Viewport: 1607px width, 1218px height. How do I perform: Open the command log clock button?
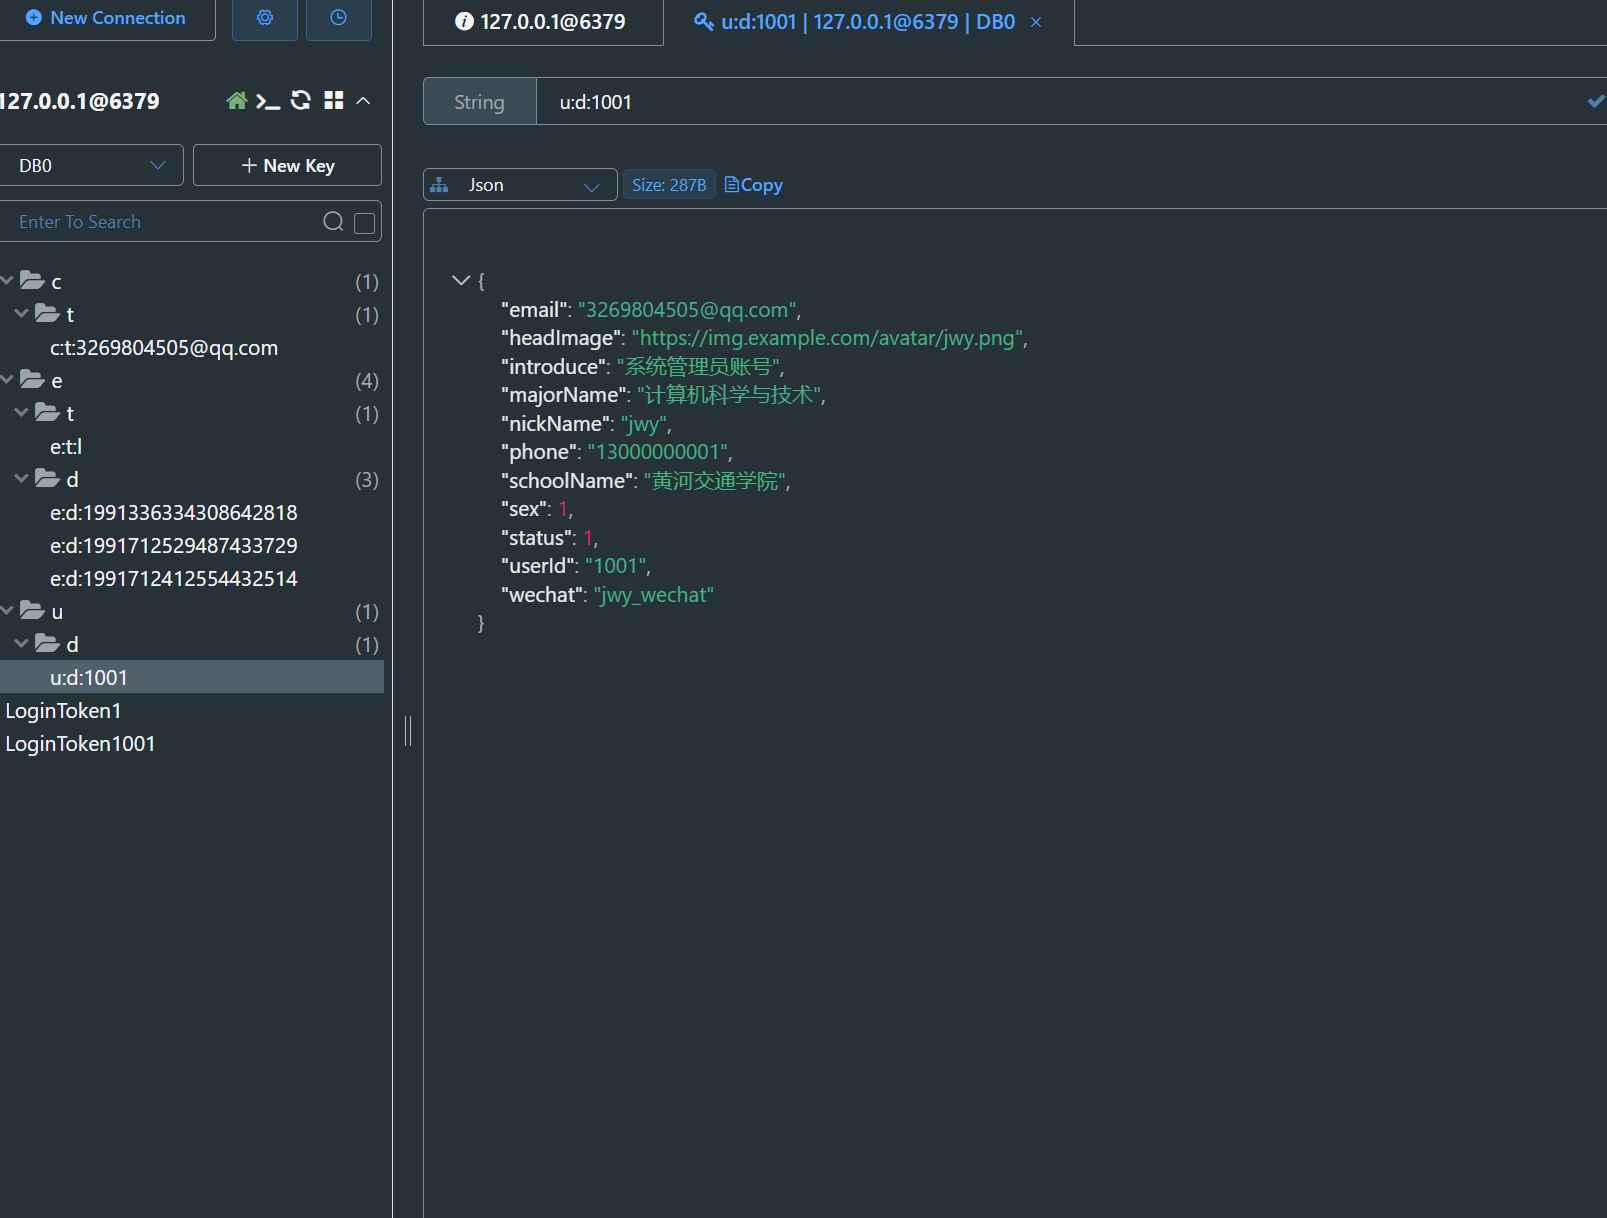coord(339,18)
